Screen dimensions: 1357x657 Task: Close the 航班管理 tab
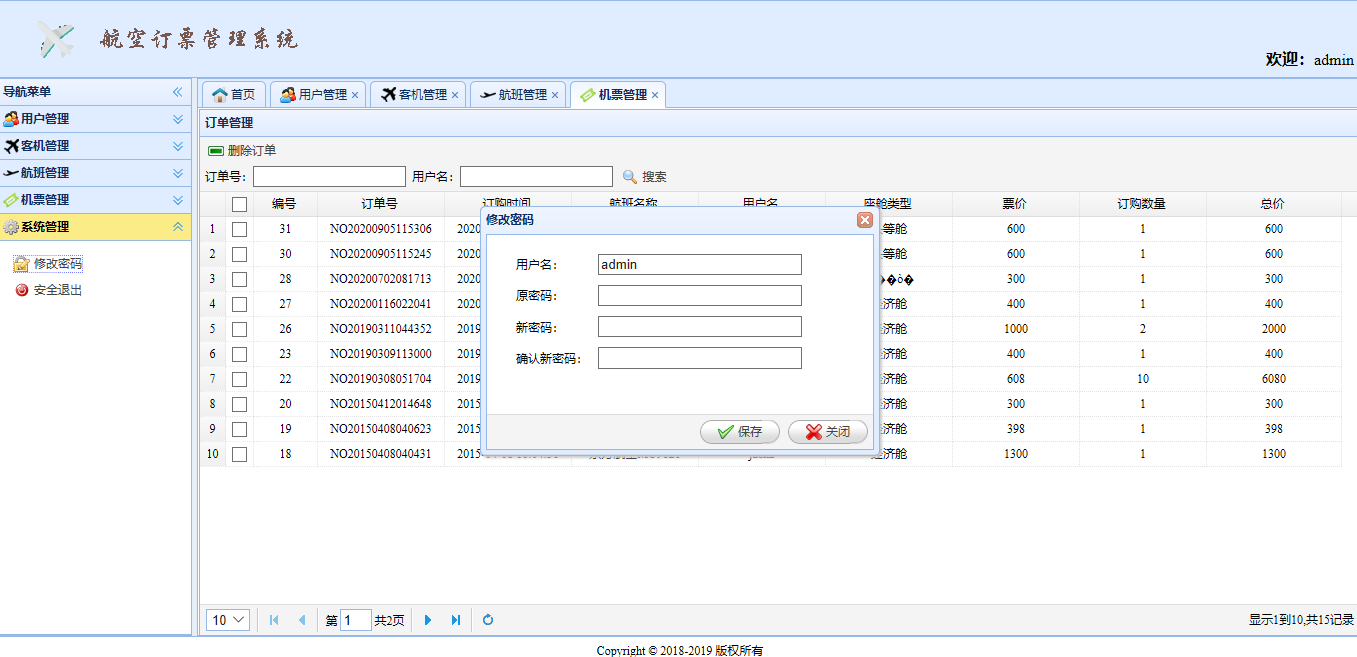click(555, 96)
